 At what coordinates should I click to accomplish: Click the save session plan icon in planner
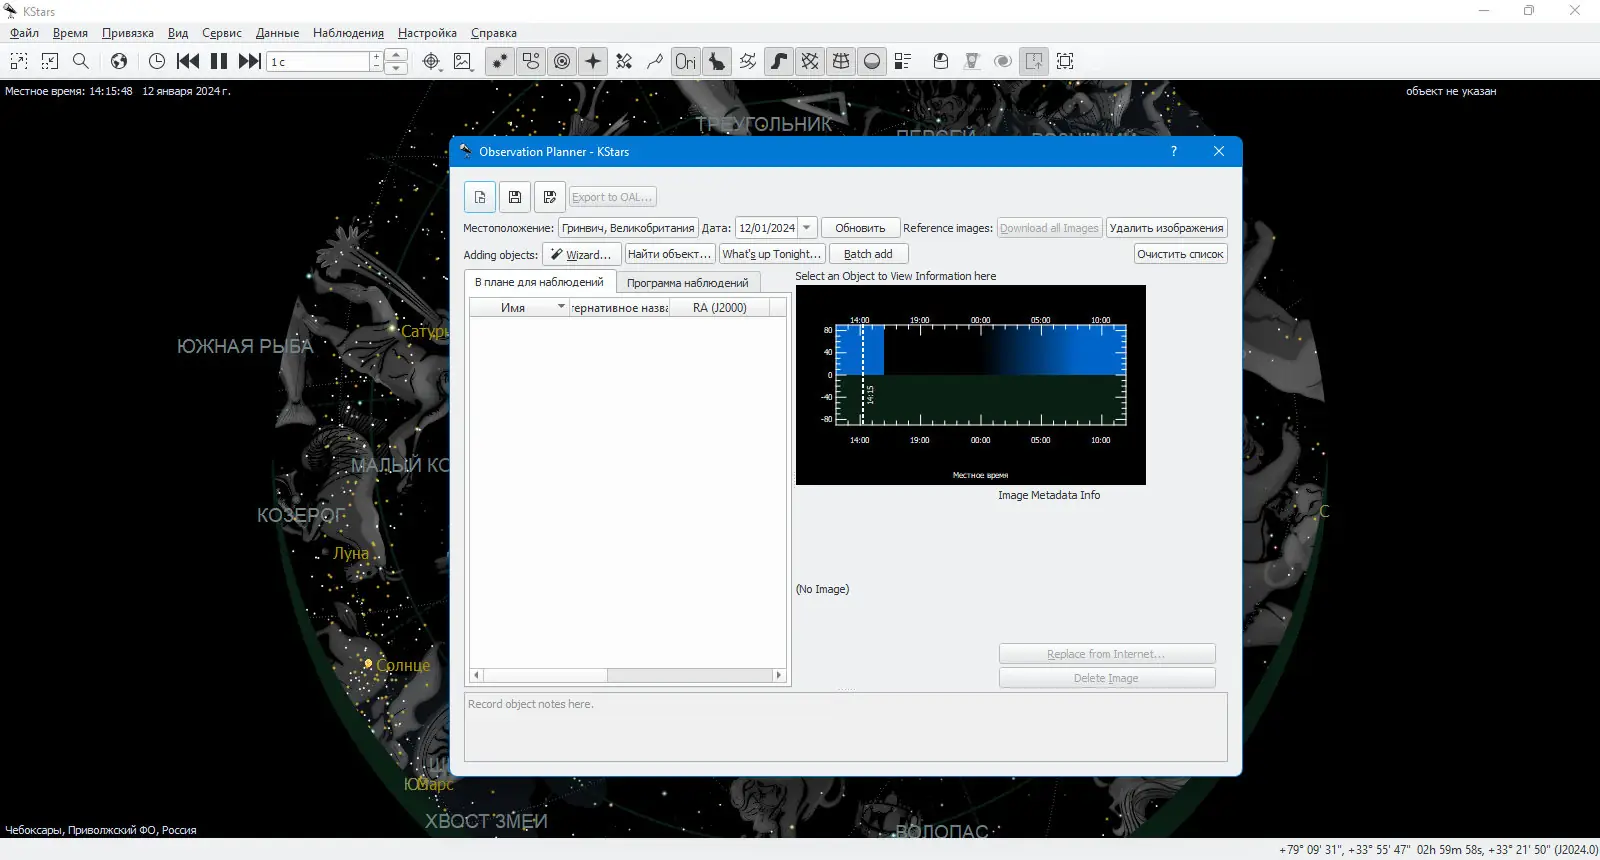tap(515, 197)
